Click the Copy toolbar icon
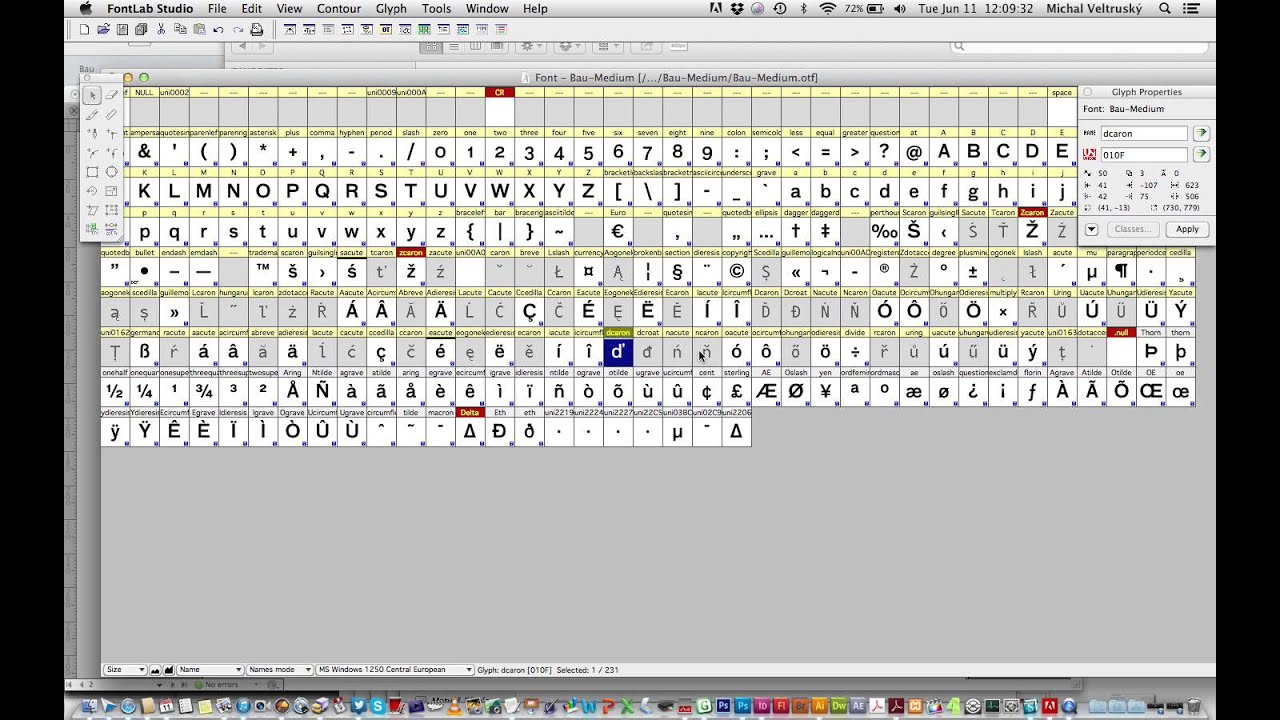Image resolution: width=1280 pixels, height=720 pixels. 180,30
